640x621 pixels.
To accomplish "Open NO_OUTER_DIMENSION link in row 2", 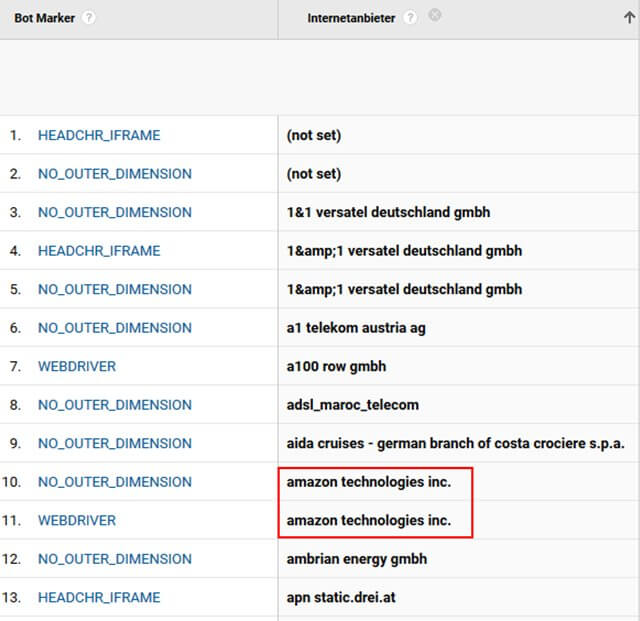I will coord(115,174).
